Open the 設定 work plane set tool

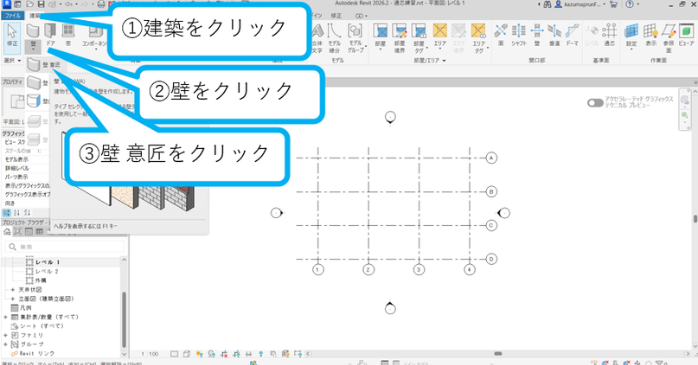(x=631, y=36)
